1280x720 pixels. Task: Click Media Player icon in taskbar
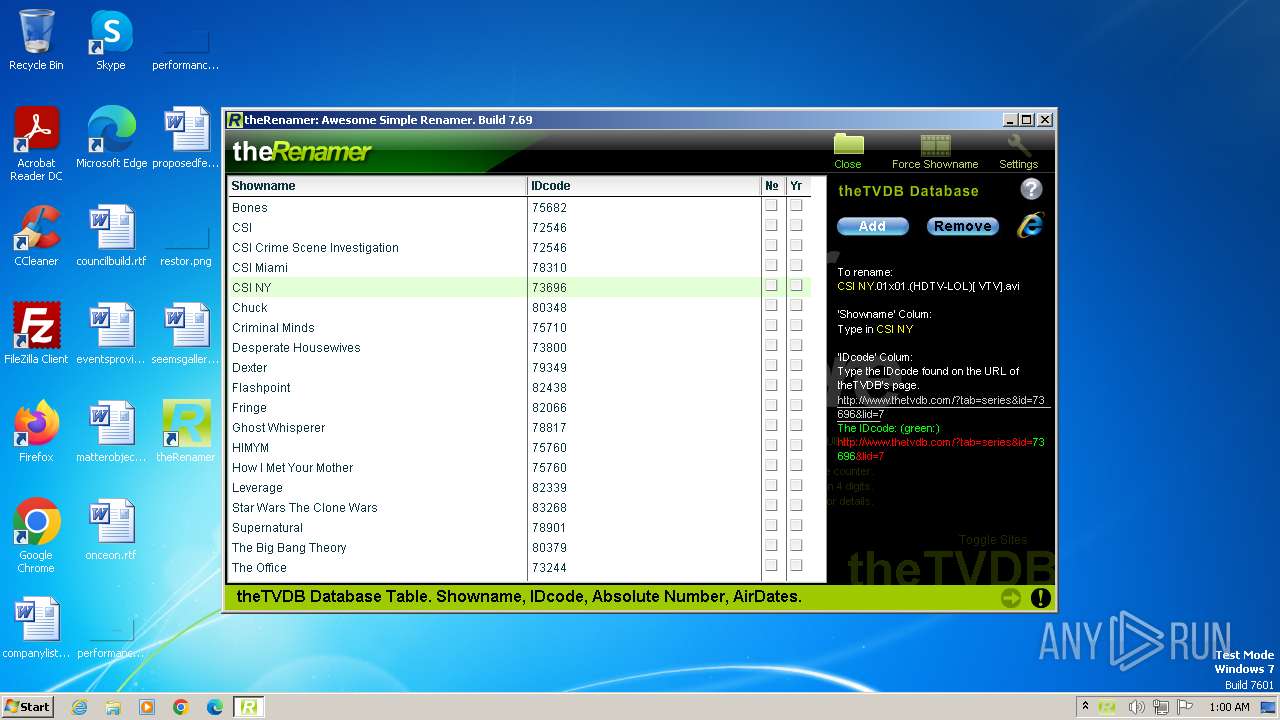147,707
